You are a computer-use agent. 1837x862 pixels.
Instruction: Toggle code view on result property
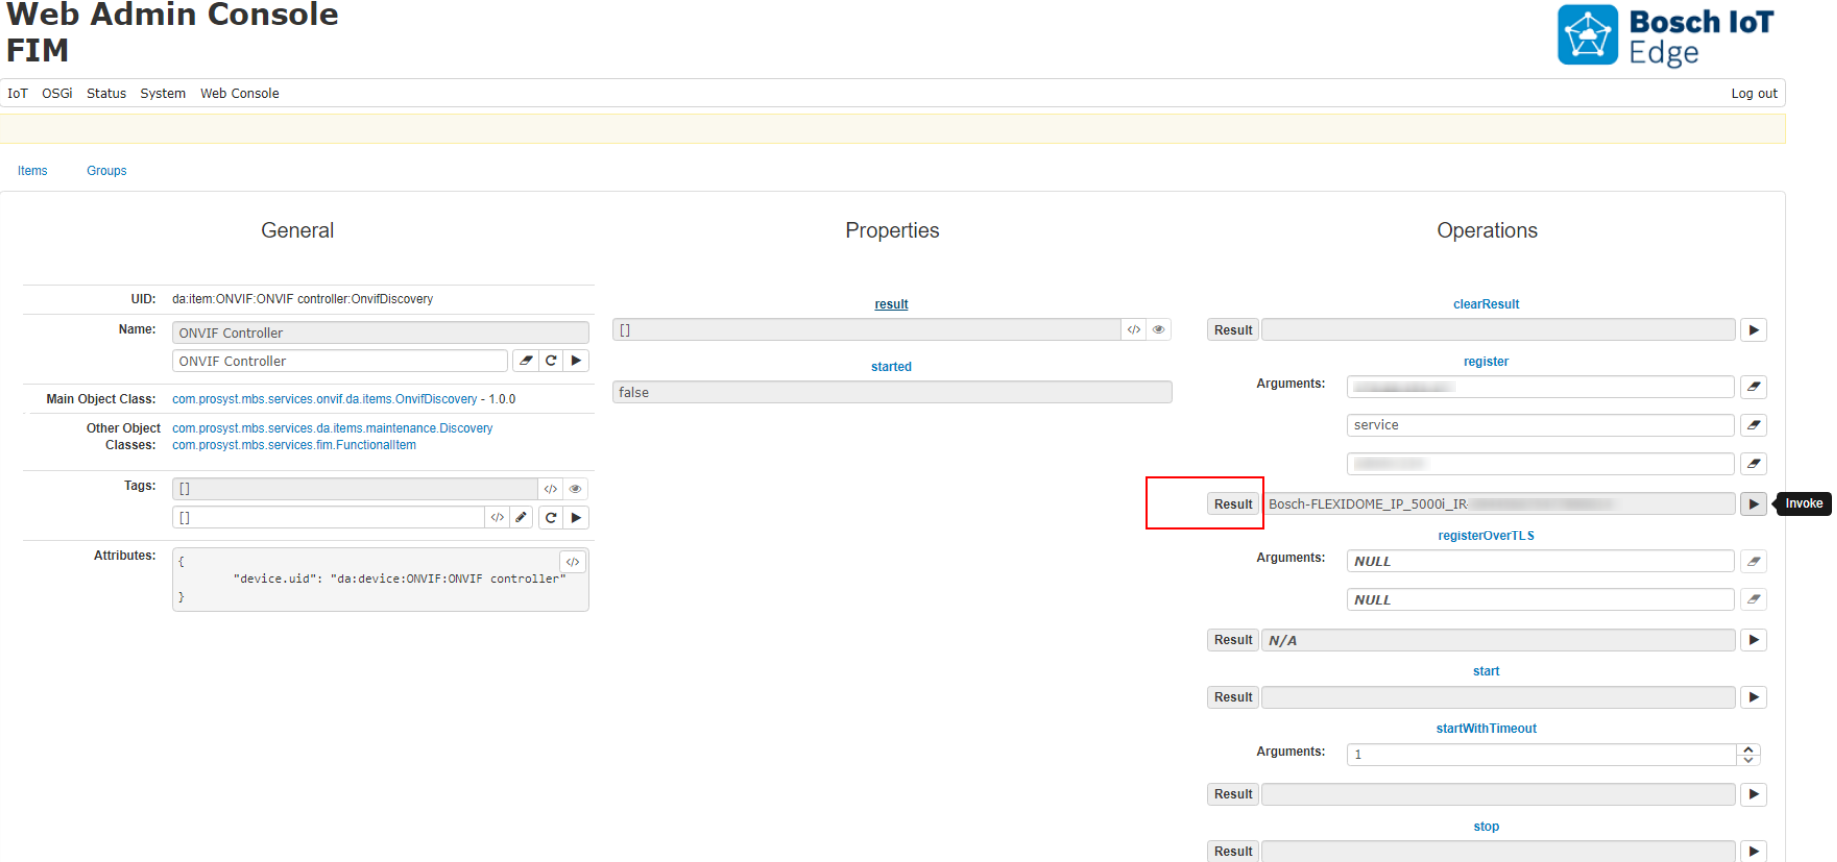pos(1133,330)
